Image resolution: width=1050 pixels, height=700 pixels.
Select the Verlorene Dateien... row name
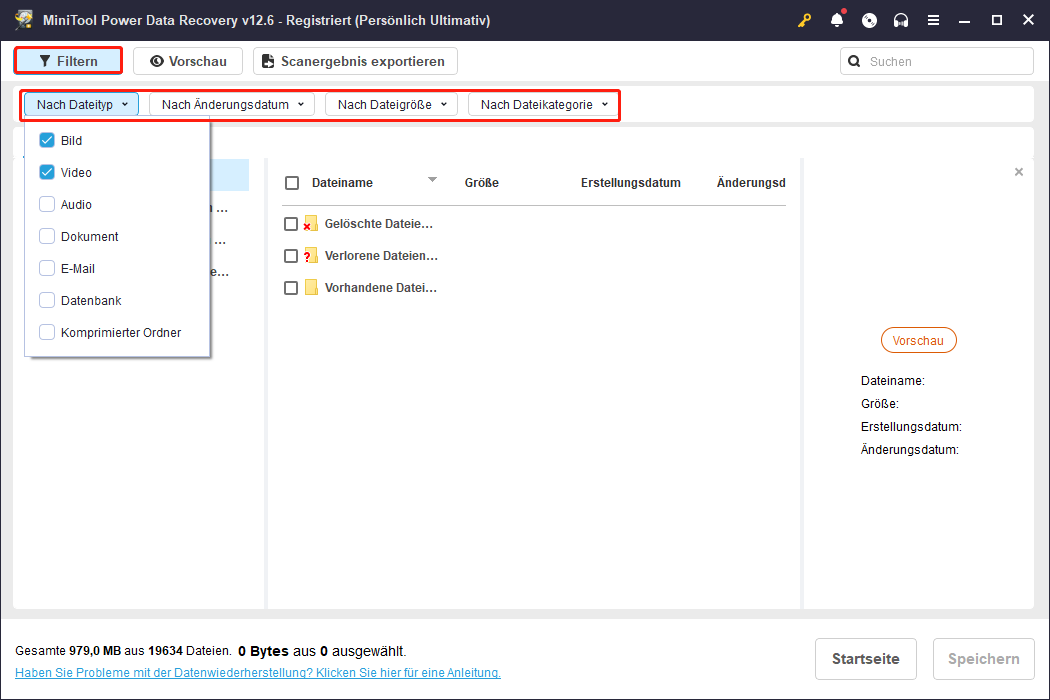[381, 256]
